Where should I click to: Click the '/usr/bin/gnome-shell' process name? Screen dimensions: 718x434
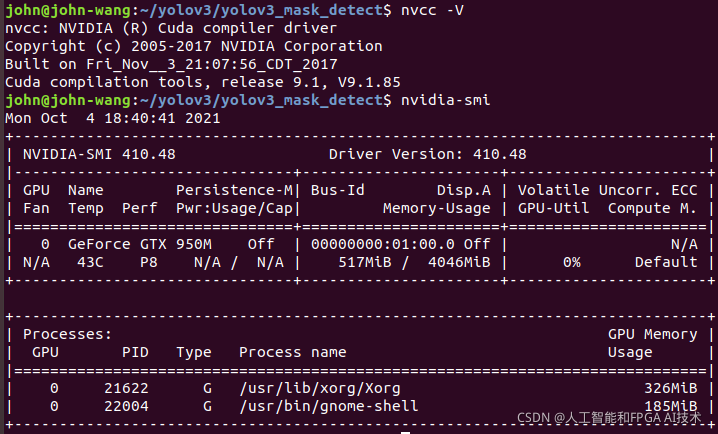point(329,406)
